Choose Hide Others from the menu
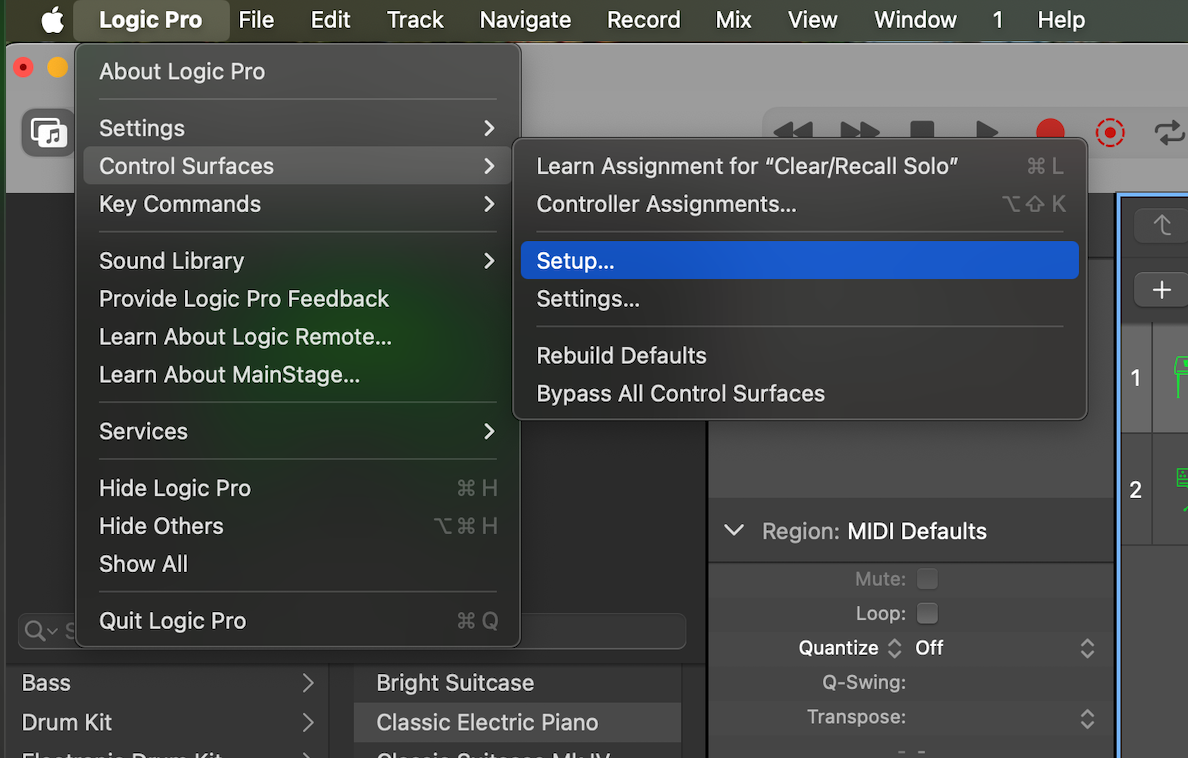 pos(298,526)
